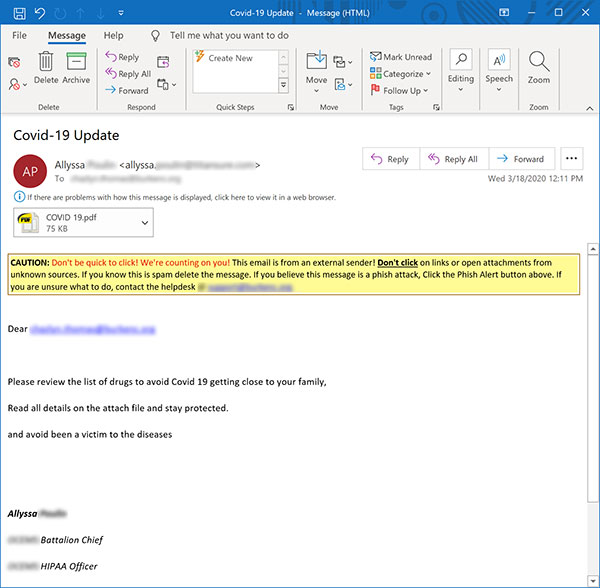600x588 pixels.
Task: Open the Follow Up flag menu
Action: [x=399, y=90]
